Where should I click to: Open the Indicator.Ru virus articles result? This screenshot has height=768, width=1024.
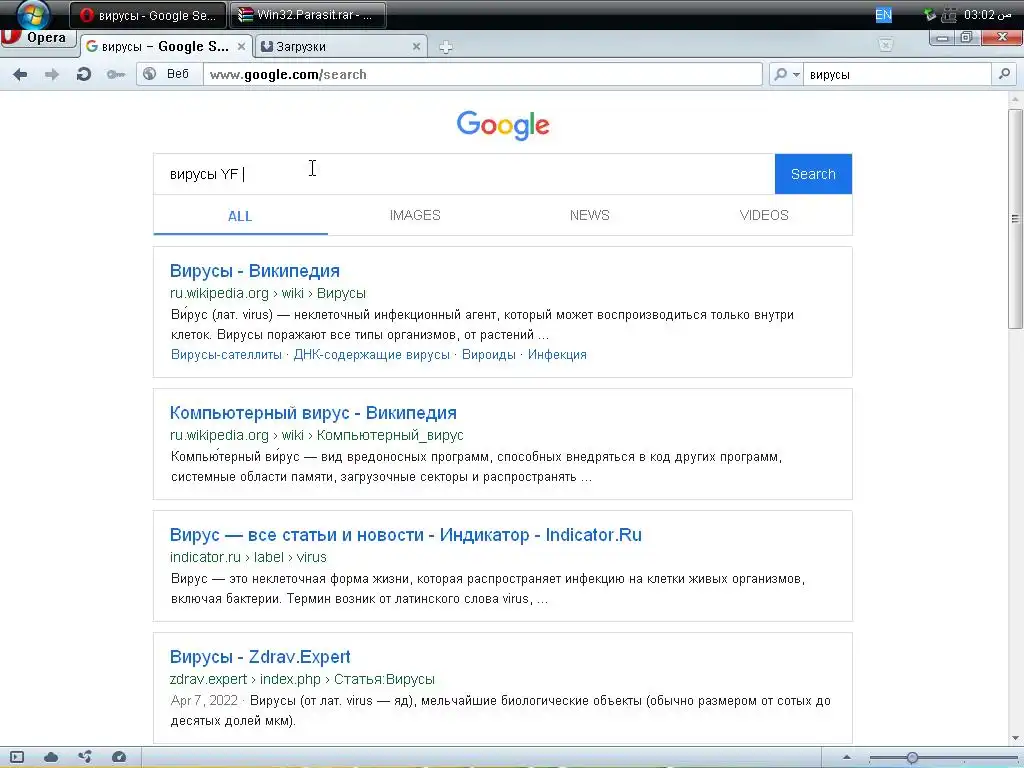click(406, 535)
